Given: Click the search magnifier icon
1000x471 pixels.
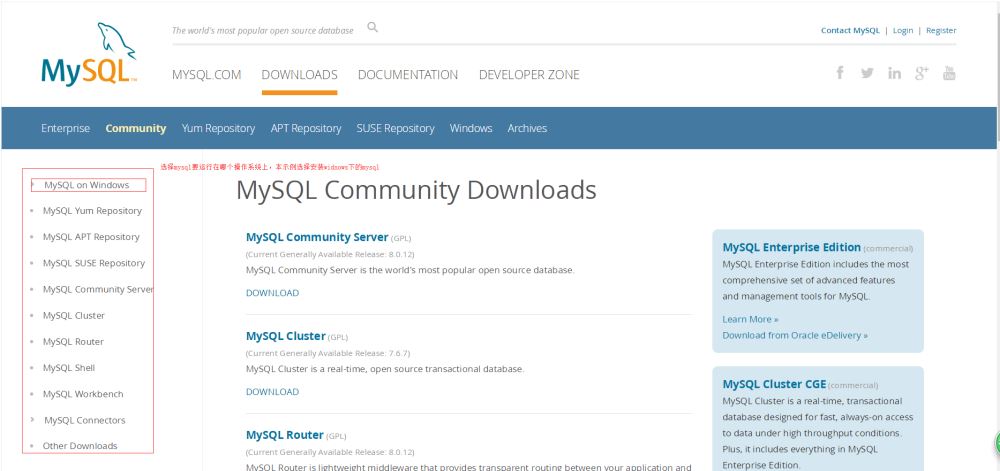Looking at the screenshot, I should click(373, 28).
